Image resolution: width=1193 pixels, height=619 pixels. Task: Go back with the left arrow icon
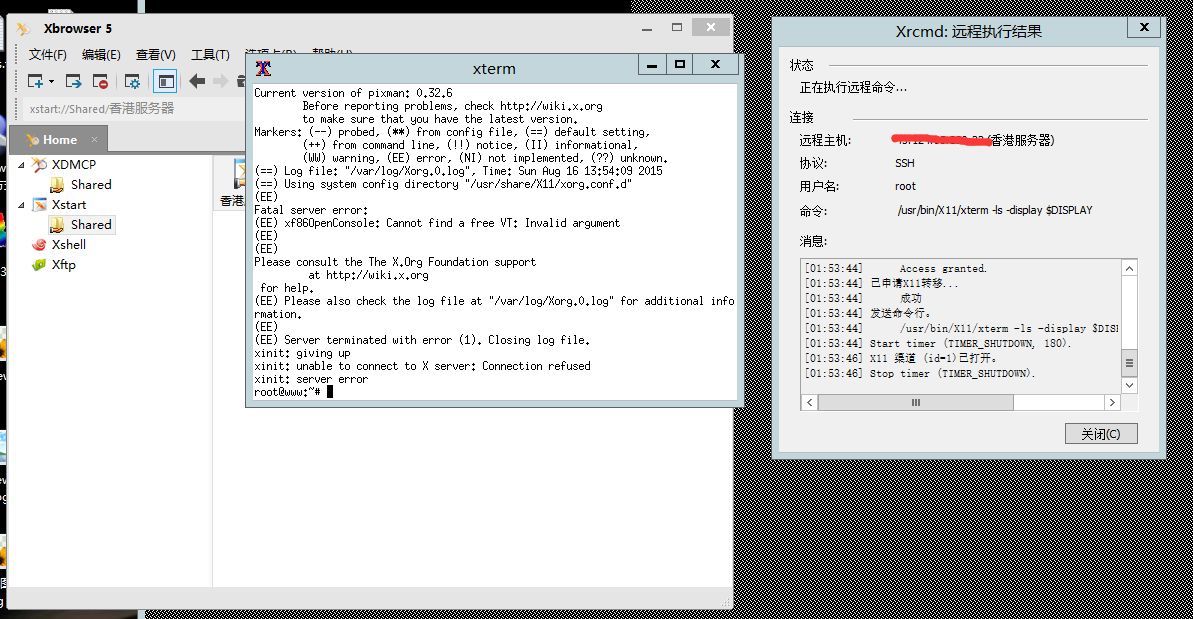(x=197, y=81)
